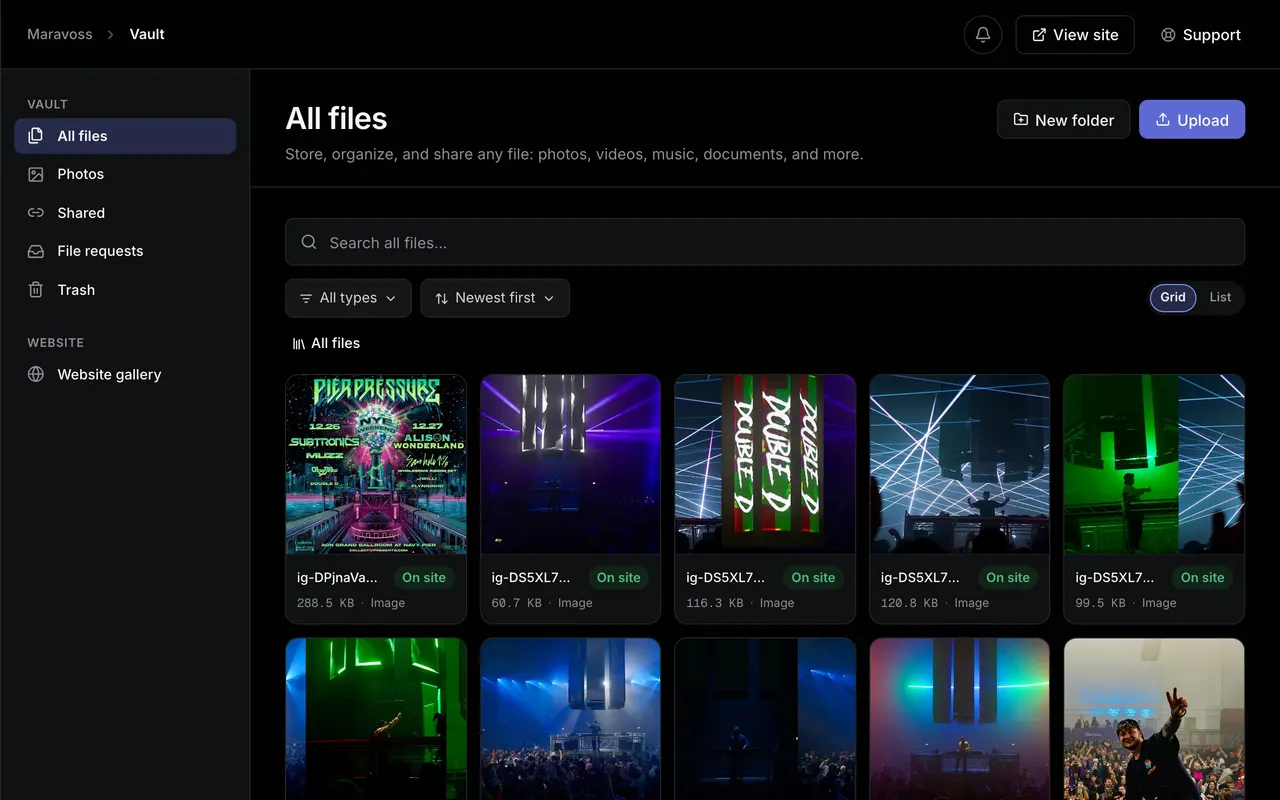This screenshot has width=1280, height=800.
Task: Open Trash section
Action: 125,290
